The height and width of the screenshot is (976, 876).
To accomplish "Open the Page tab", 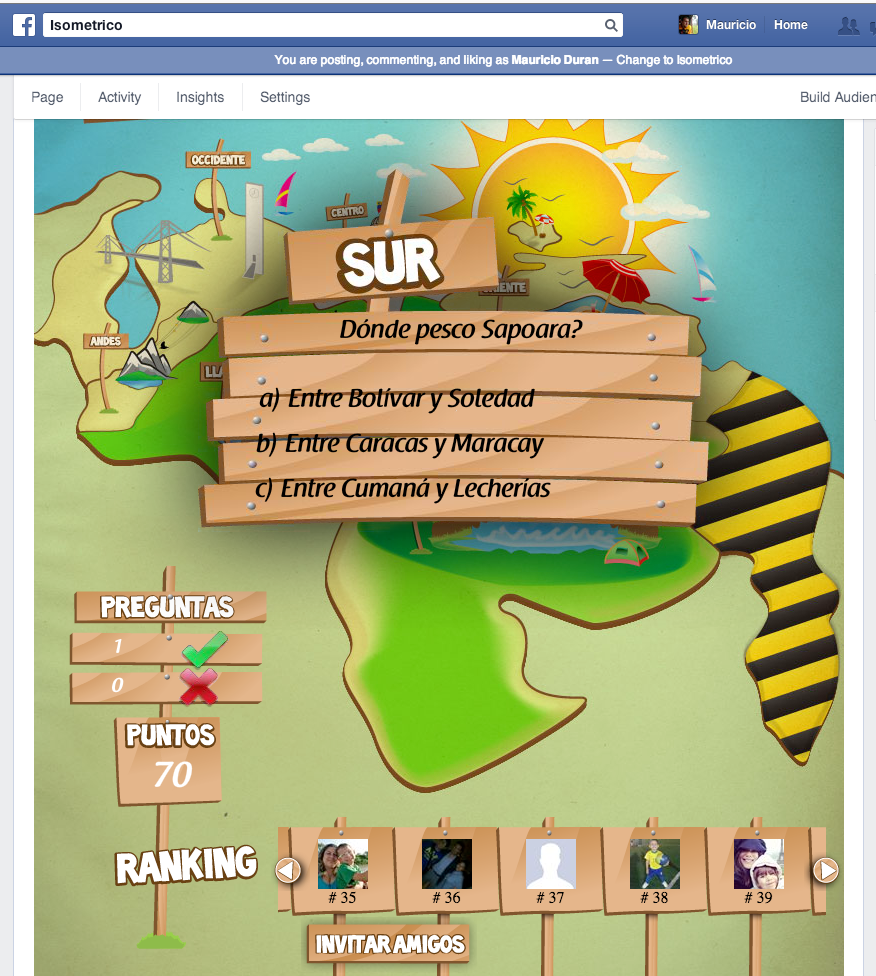I will (x=47, y=97).
